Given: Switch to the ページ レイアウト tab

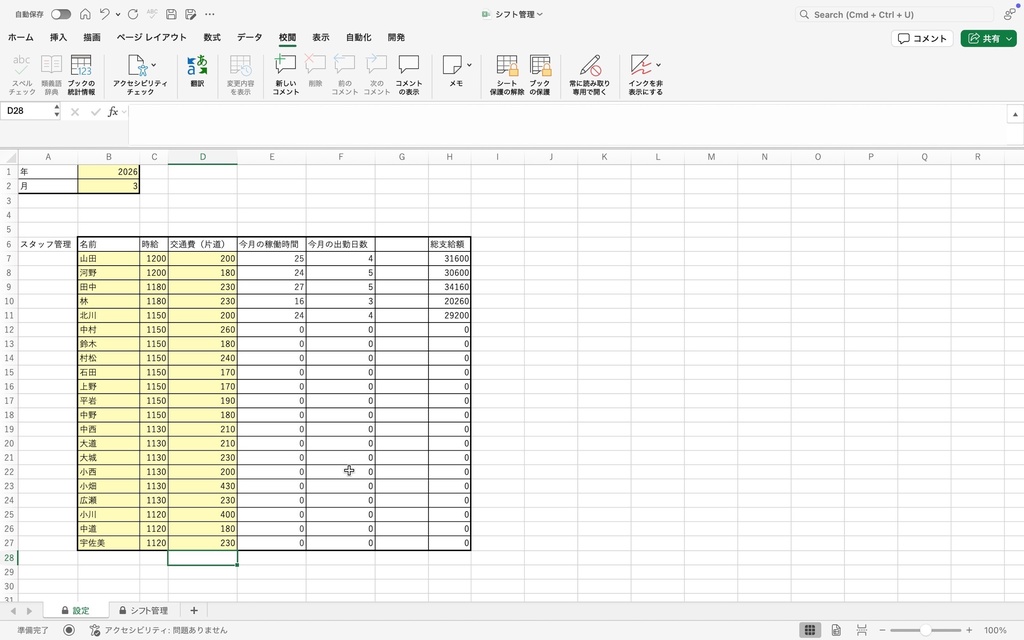Looking at the screenshot, I should click(152, 37).
